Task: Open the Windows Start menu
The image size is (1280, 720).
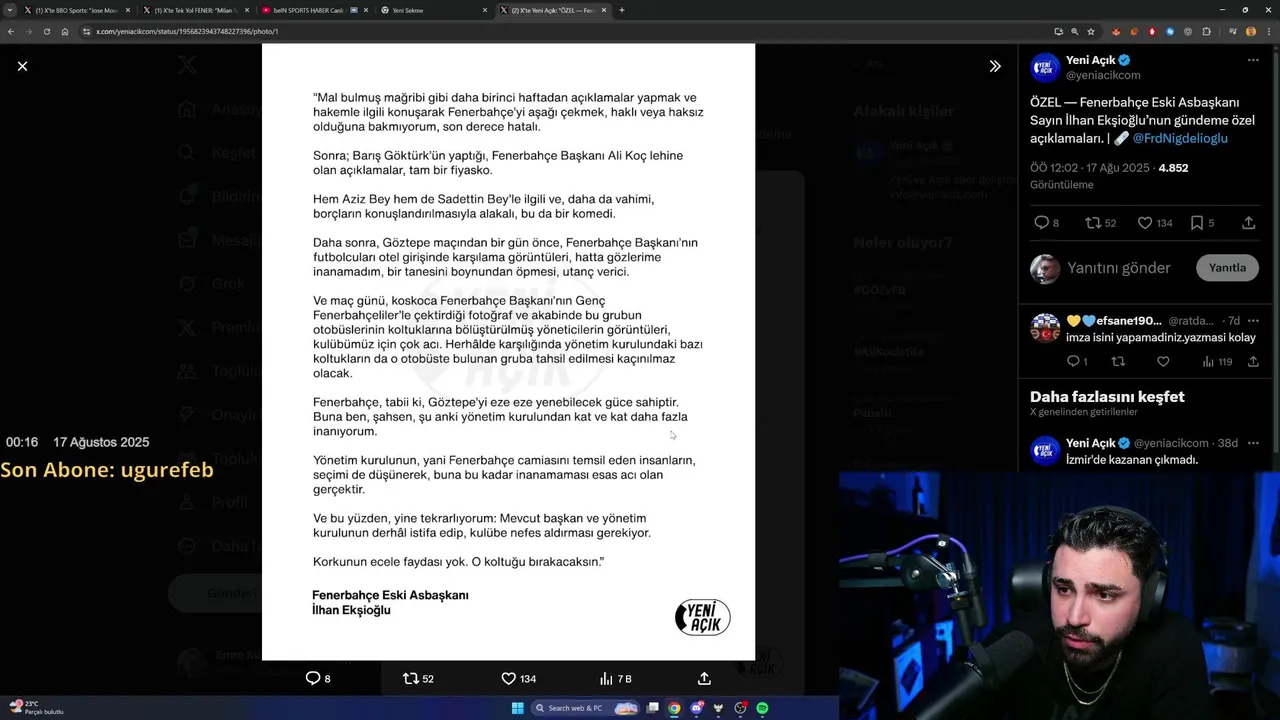Action: coord(517,708)
